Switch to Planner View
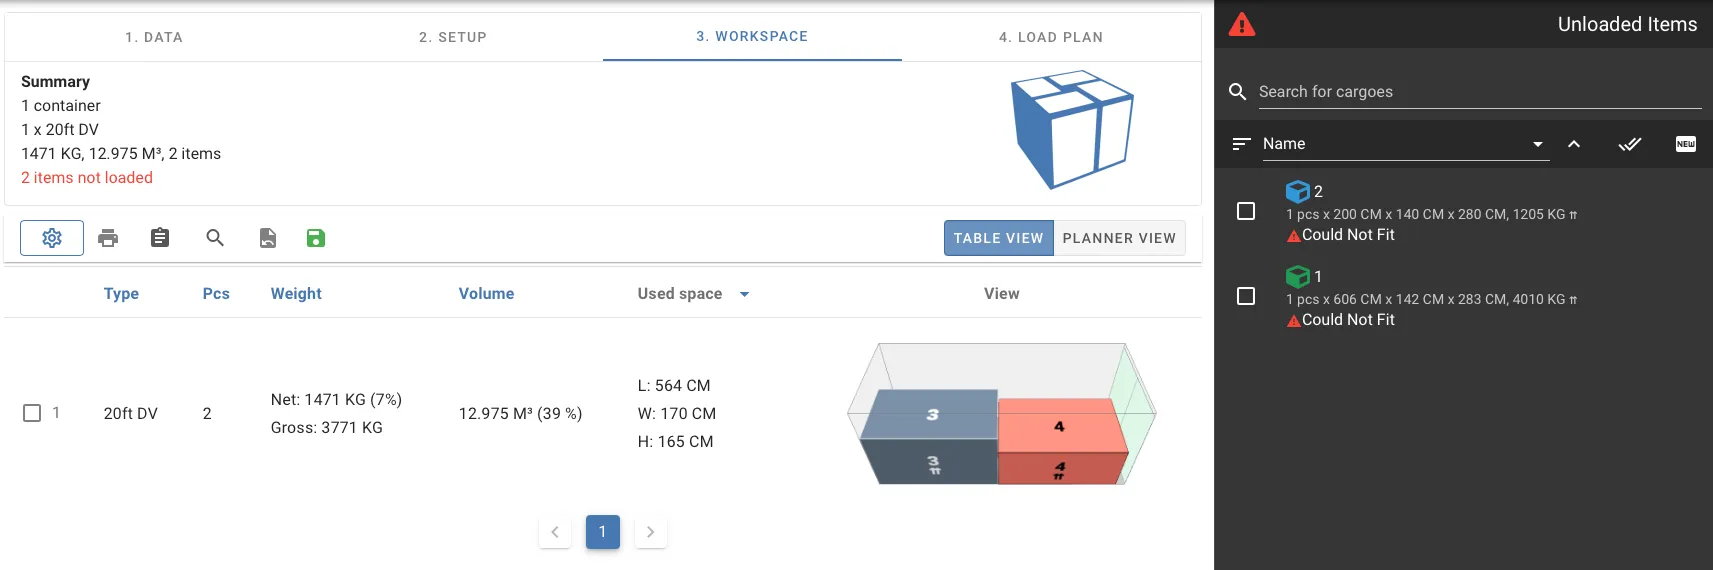Screen dimensions: 1713x570 click(x=1119, y=238)
